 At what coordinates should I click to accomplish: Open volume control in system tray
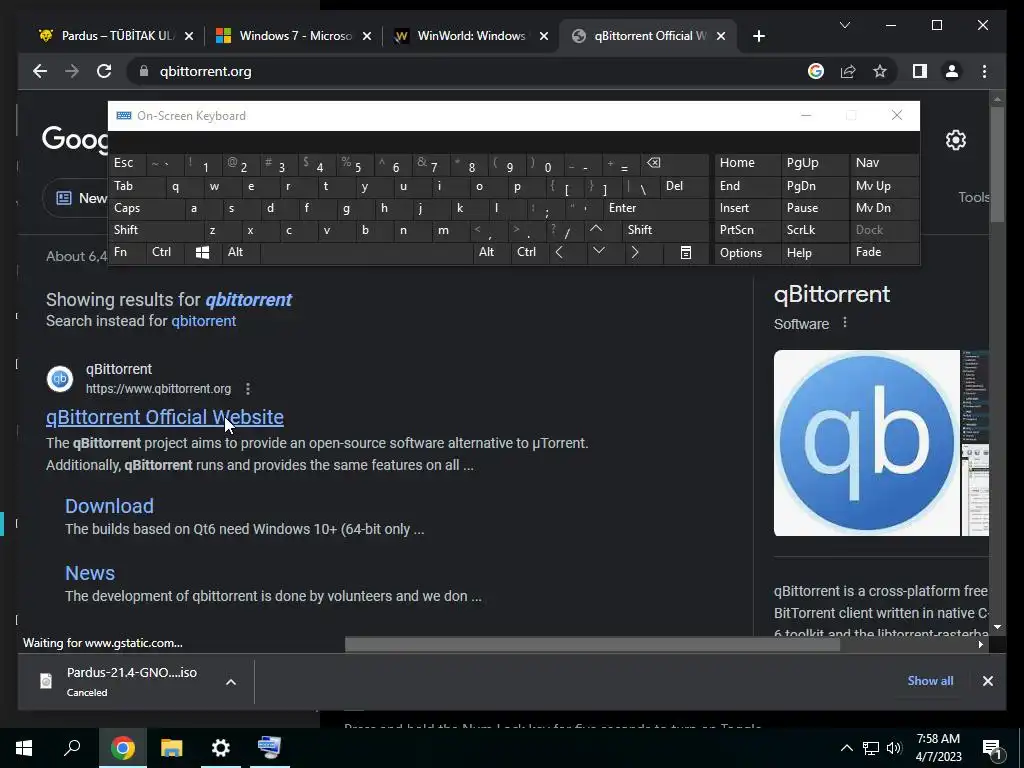pyautogui.click(x=893, y=748)
